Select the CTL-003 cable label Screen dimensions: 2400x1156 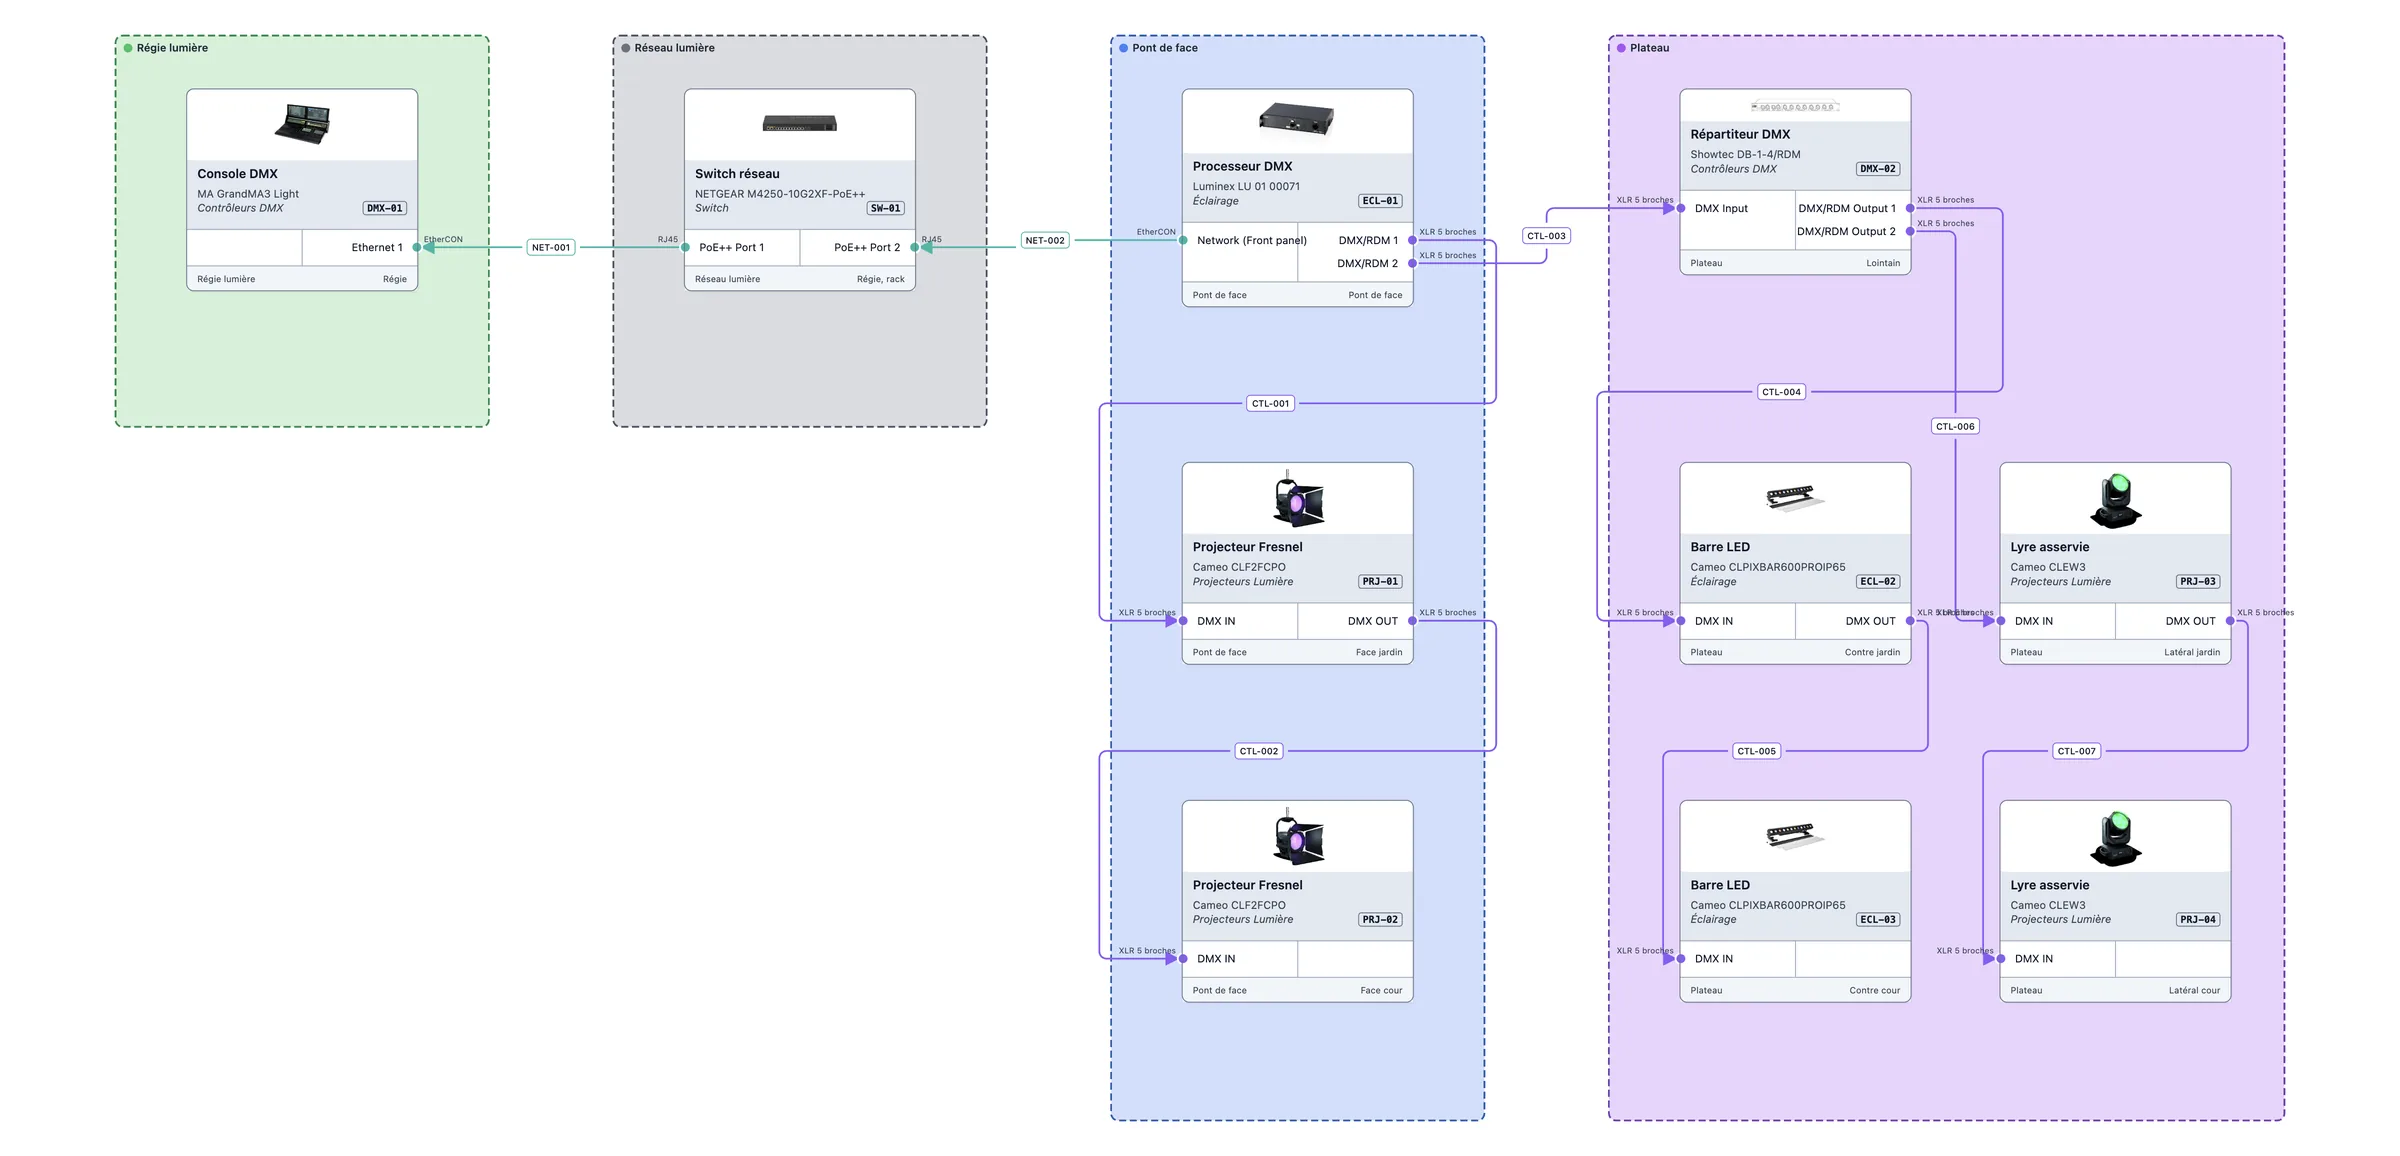[x=1547, y=236]
